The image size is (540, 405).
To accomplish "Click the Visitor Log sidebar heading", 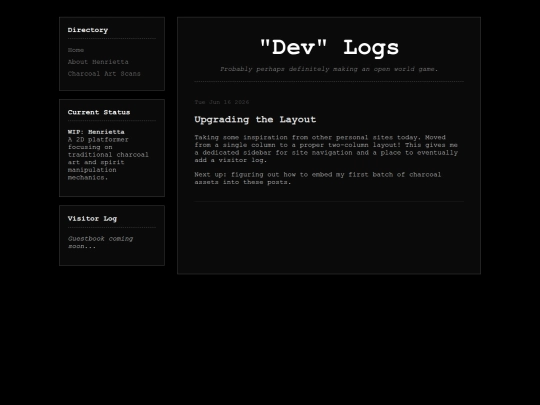I will pyautogui.click(x=92, y=219).
